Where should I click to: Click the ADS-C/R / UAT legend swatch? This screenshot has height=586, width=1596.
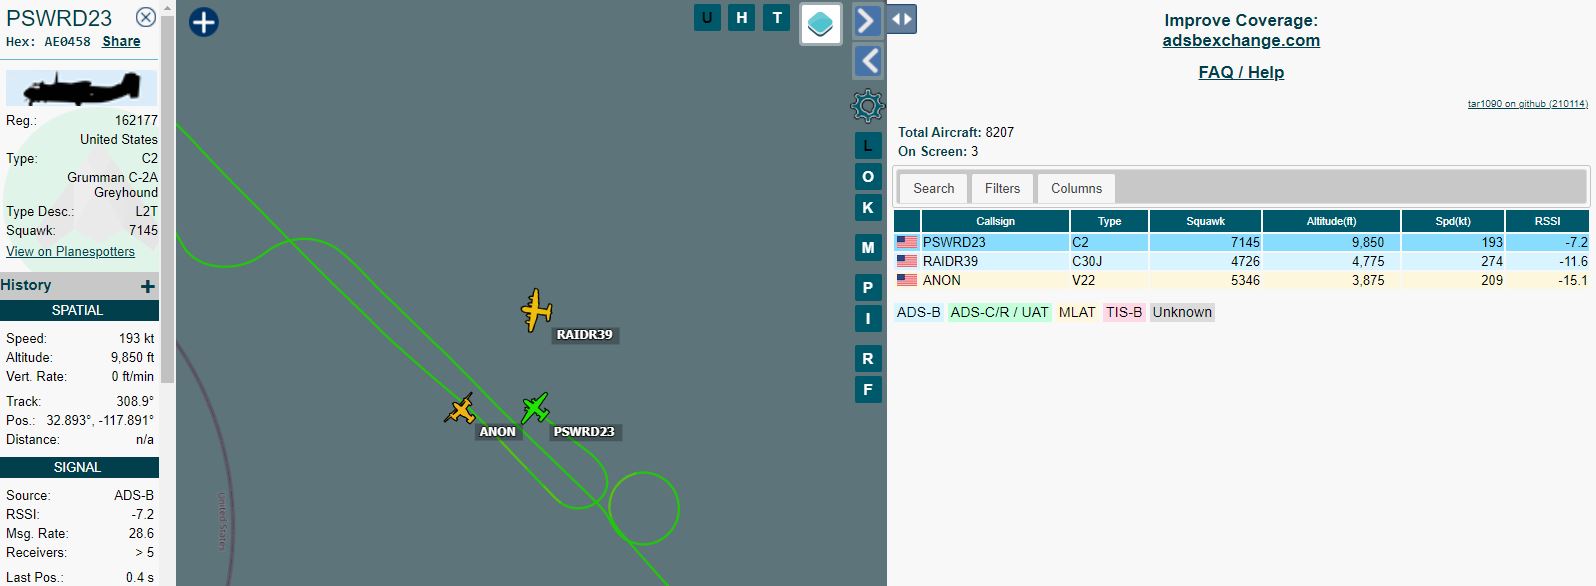999,312
